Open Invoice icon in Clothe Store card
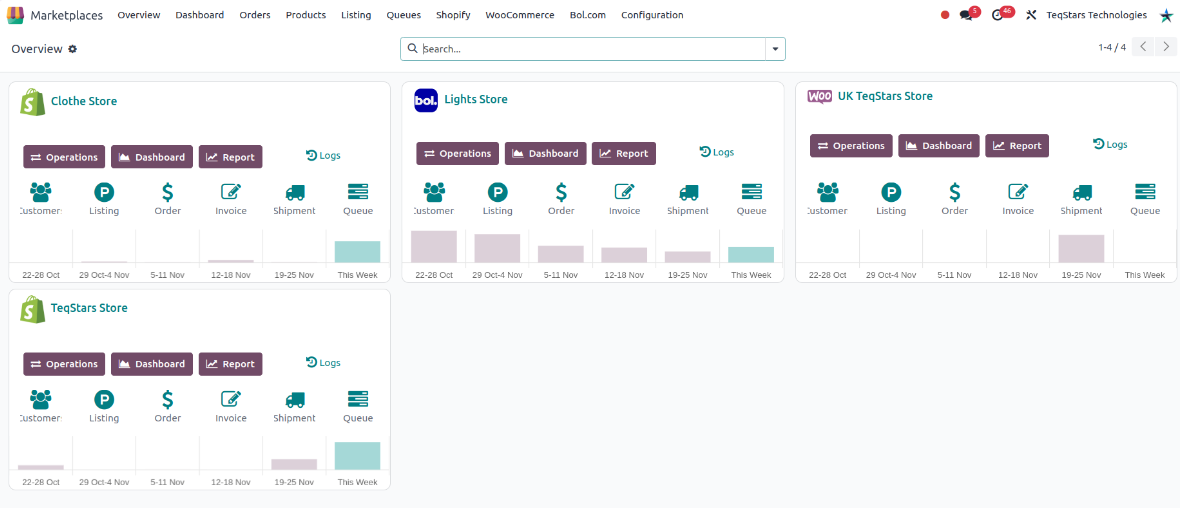 [x=231, y=191]
